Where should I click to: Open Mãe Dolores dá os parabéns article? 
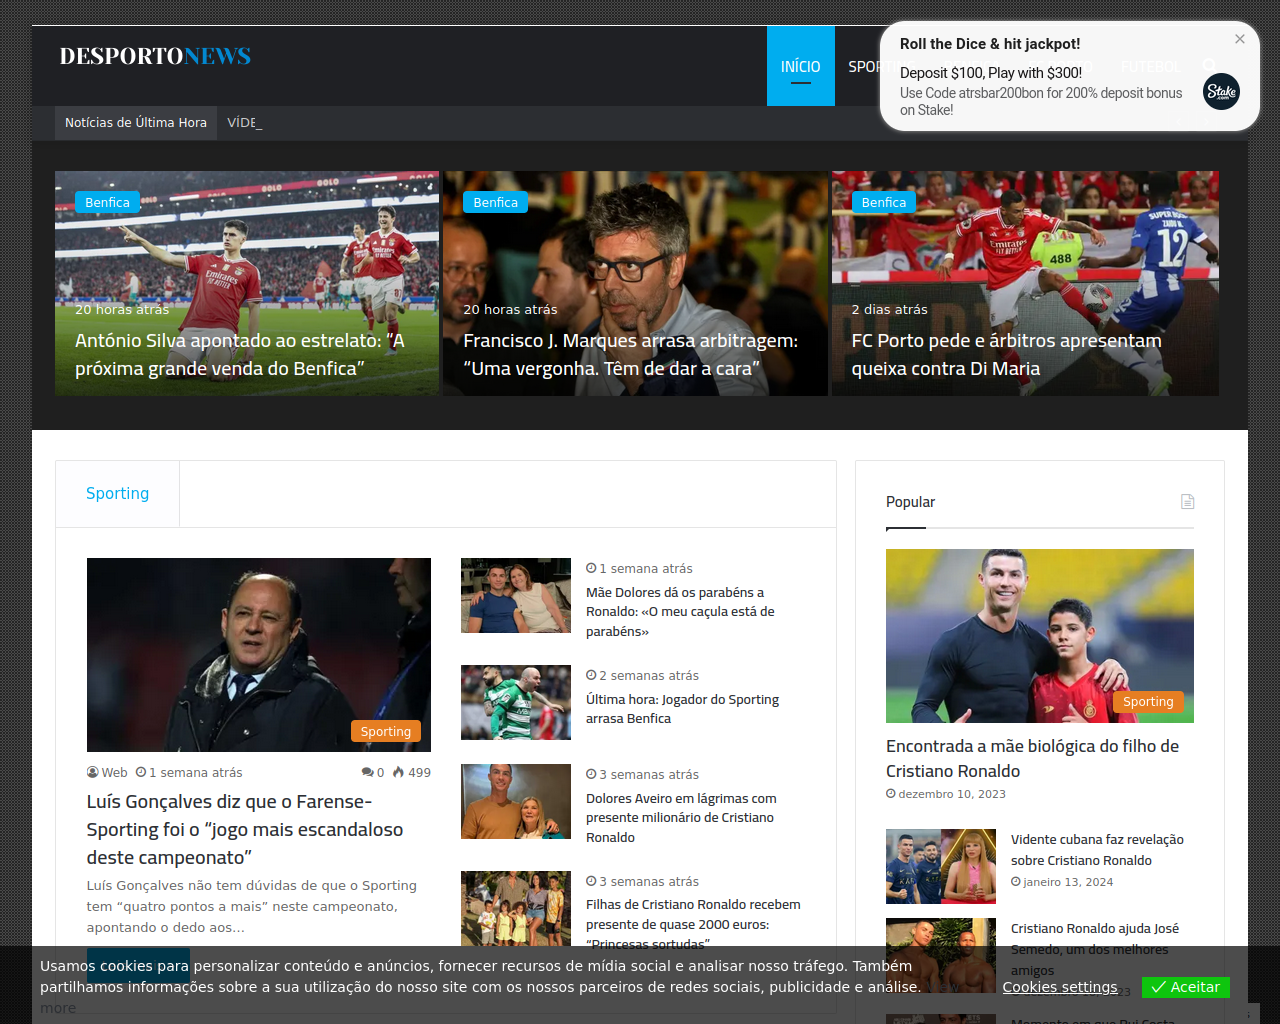(680, 612)
